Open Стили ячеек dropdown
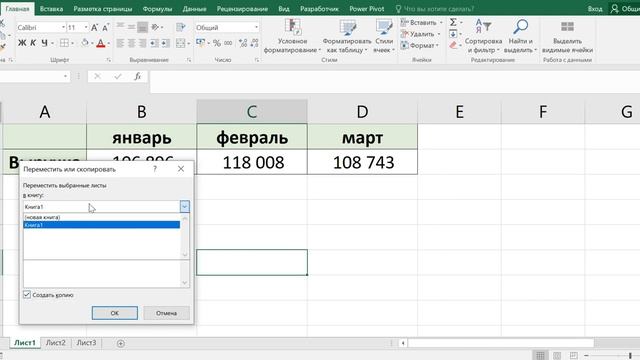The height and width of the screenshot is (360, 640). [x=384, y=36]
